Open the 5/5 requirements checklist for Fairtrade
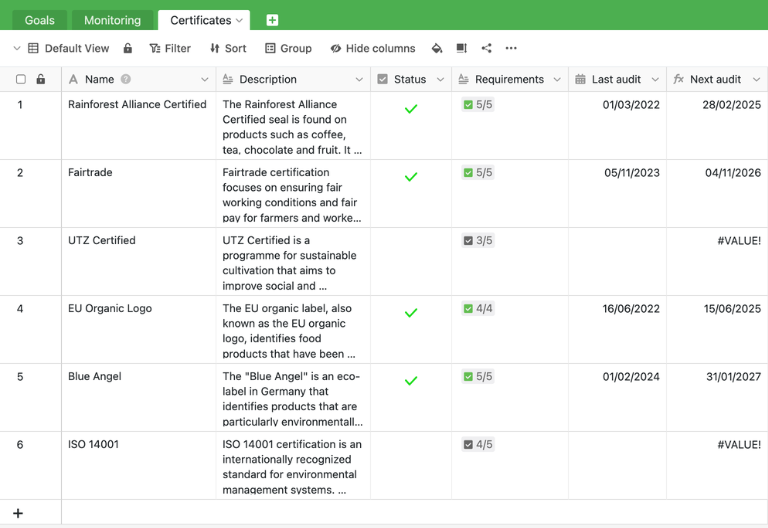This screenshot has height=528, width=768. [x=478, y=172]
